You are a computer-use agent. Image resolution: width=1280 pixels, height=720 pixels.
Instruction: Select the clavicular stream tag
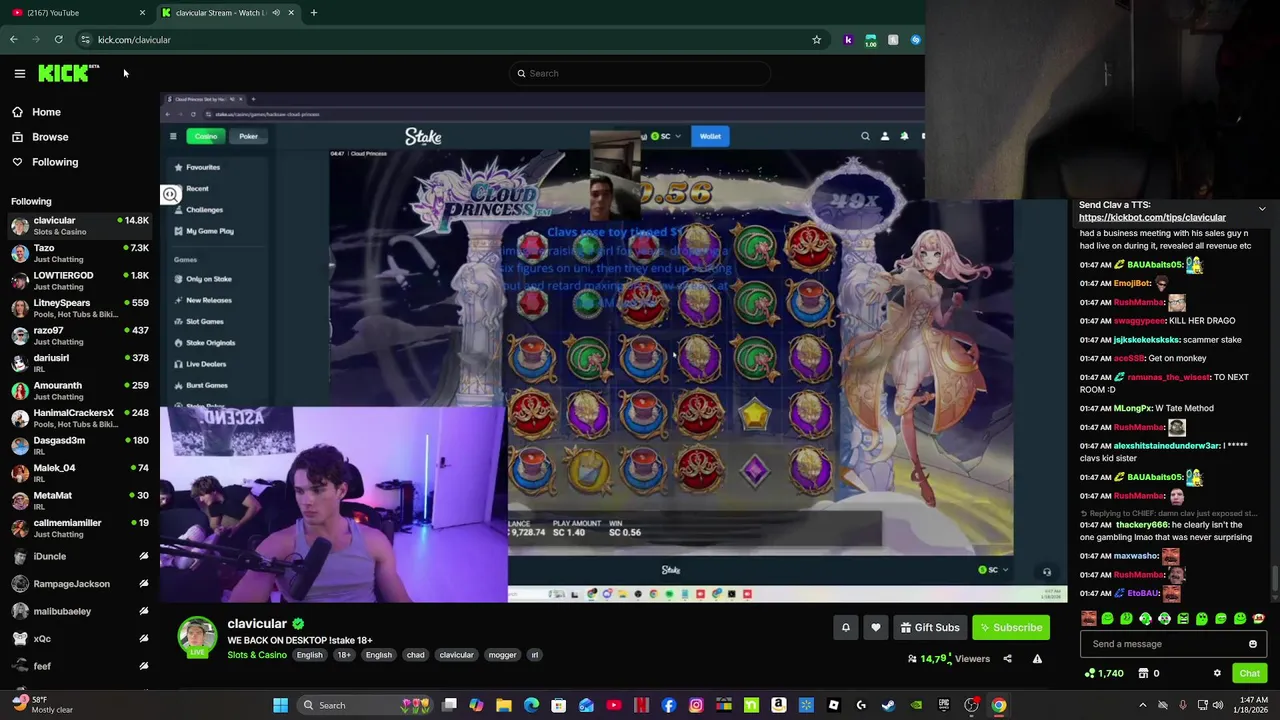[456, 655]
